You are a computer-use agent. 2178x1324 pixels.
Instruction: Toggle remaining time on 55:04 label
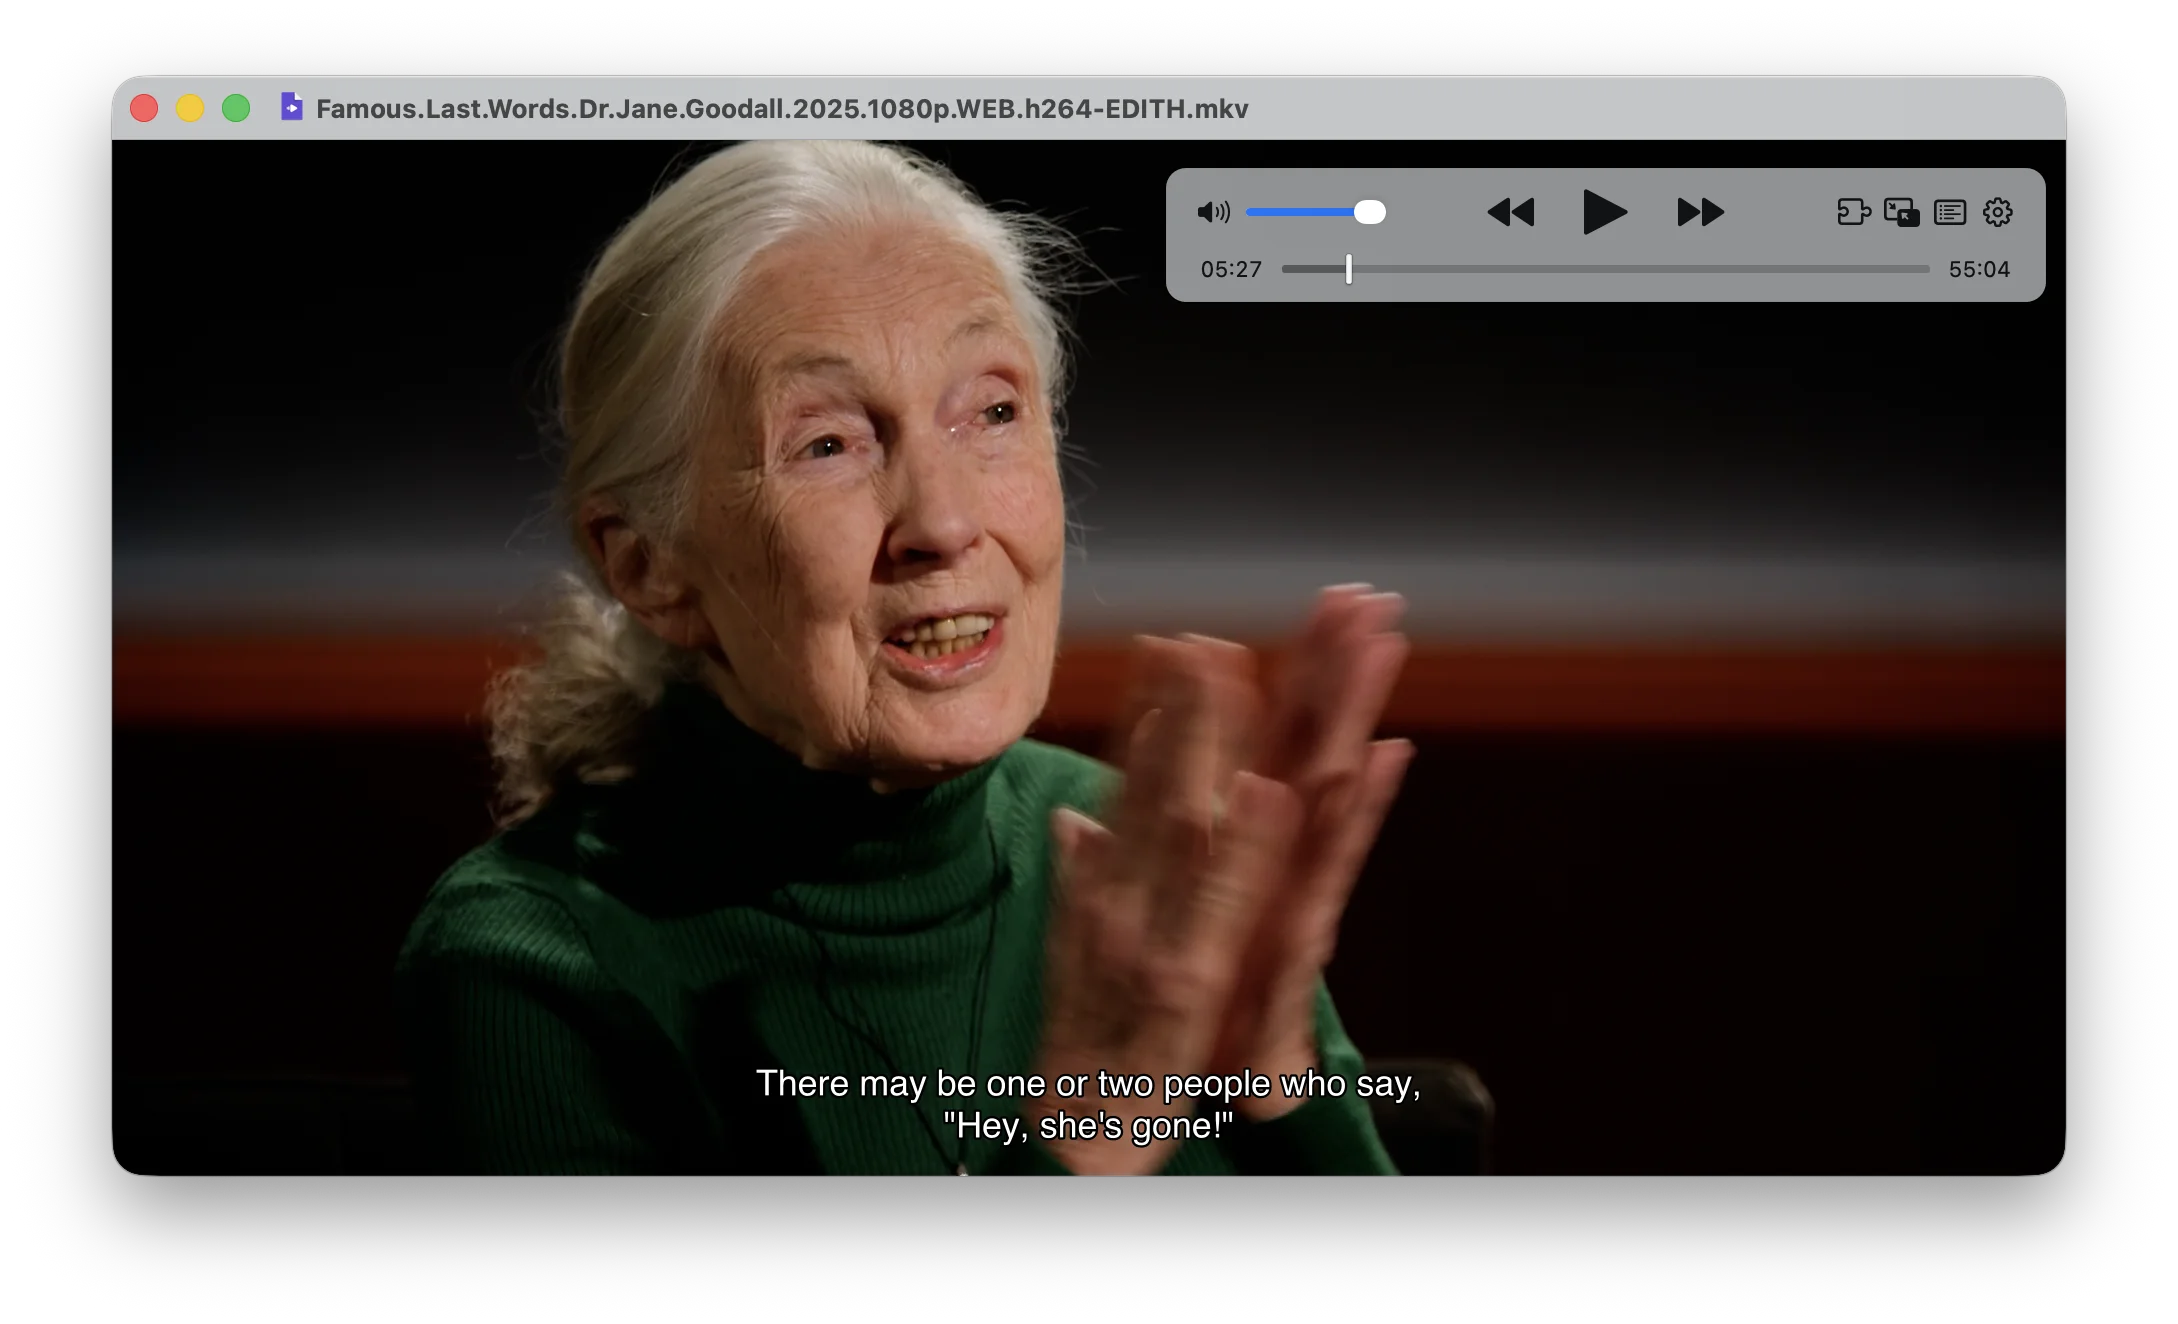pos(1979,269)
